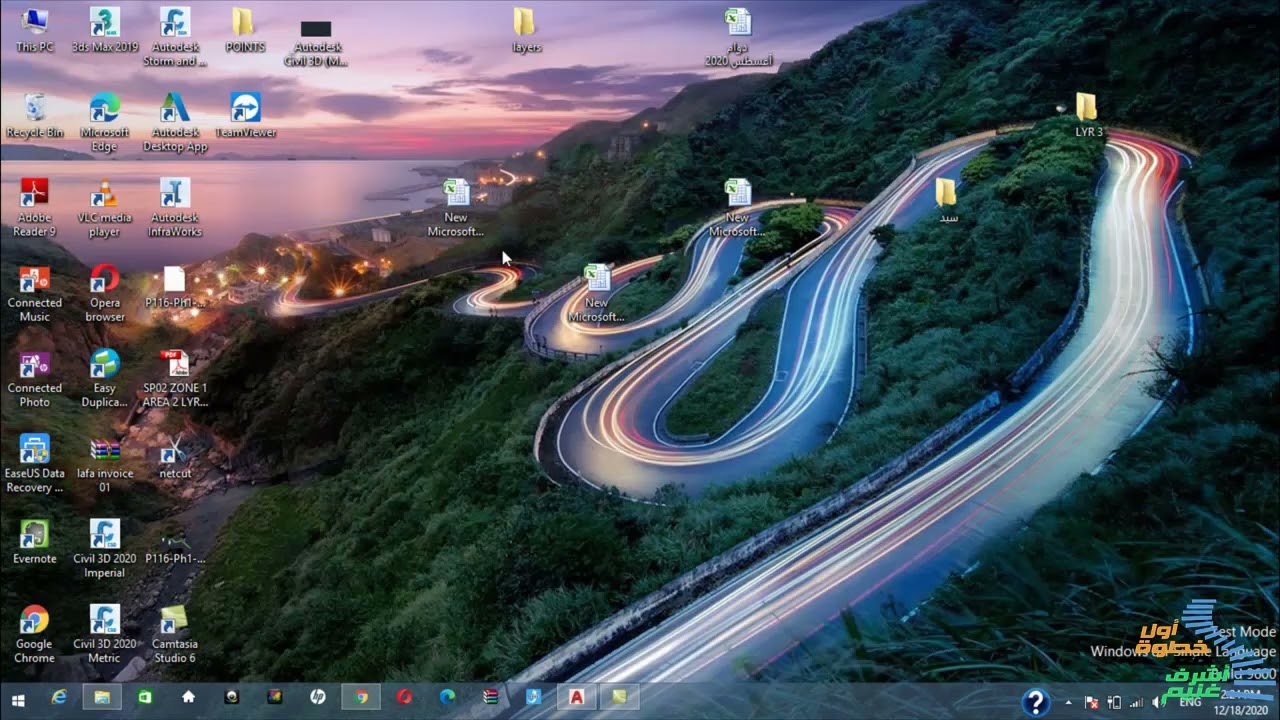1280x720 pixels.
Task: Check the battery status tray icon
Action: click(x=1114, y=702)
